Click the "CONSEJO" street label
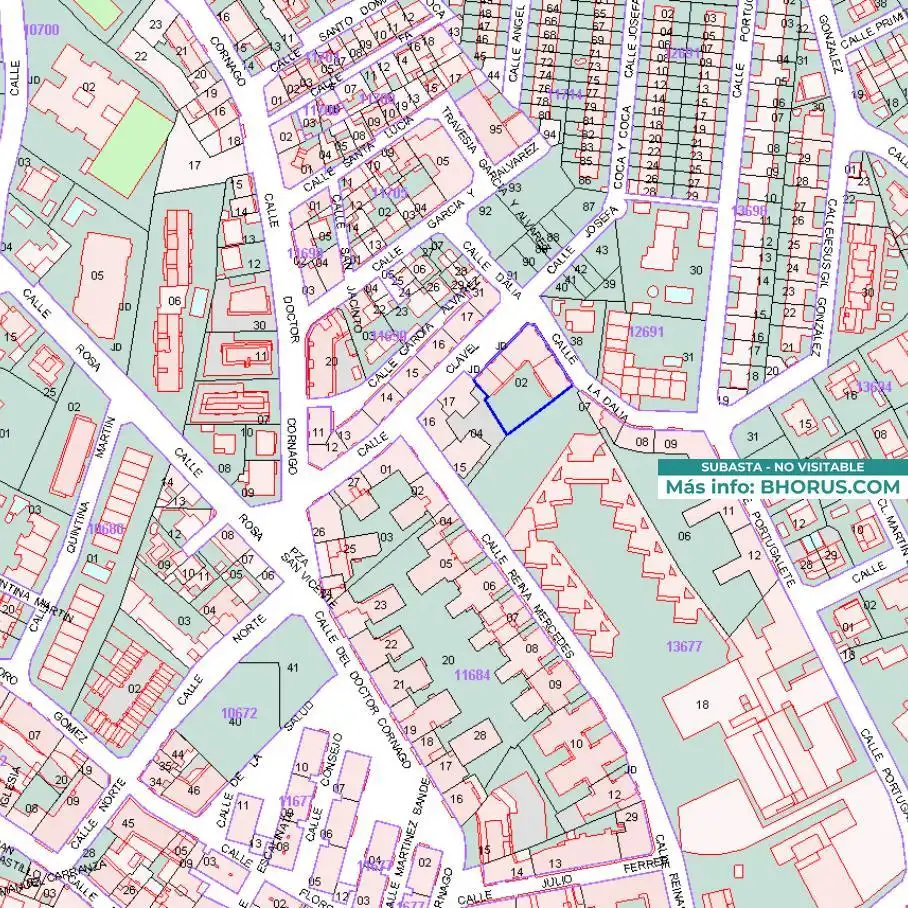Viewport: 908px width, 908px height. point(331,759)
